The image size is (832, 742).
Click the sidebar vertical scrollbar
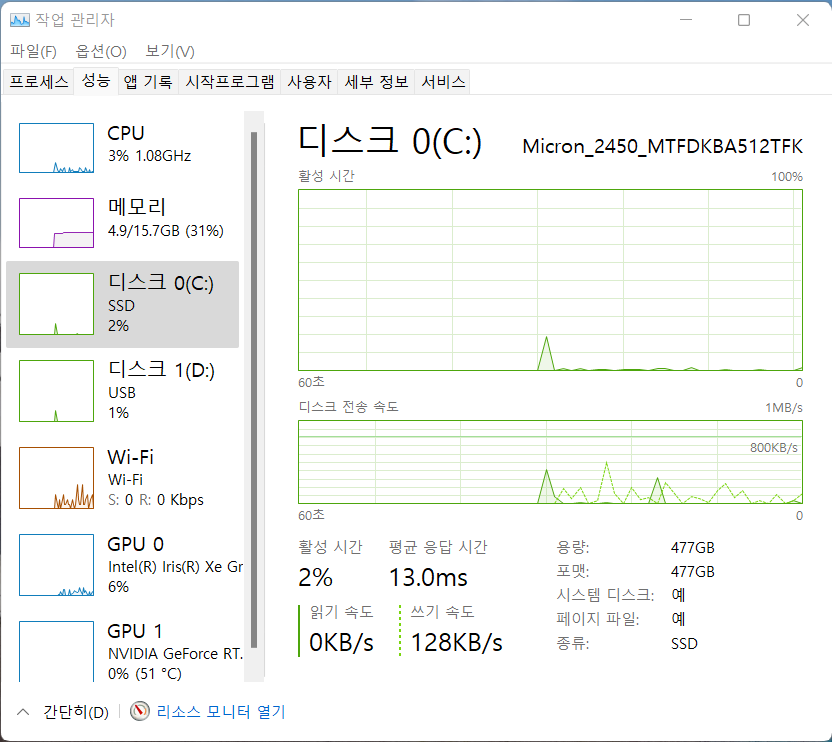pos(254,390)
